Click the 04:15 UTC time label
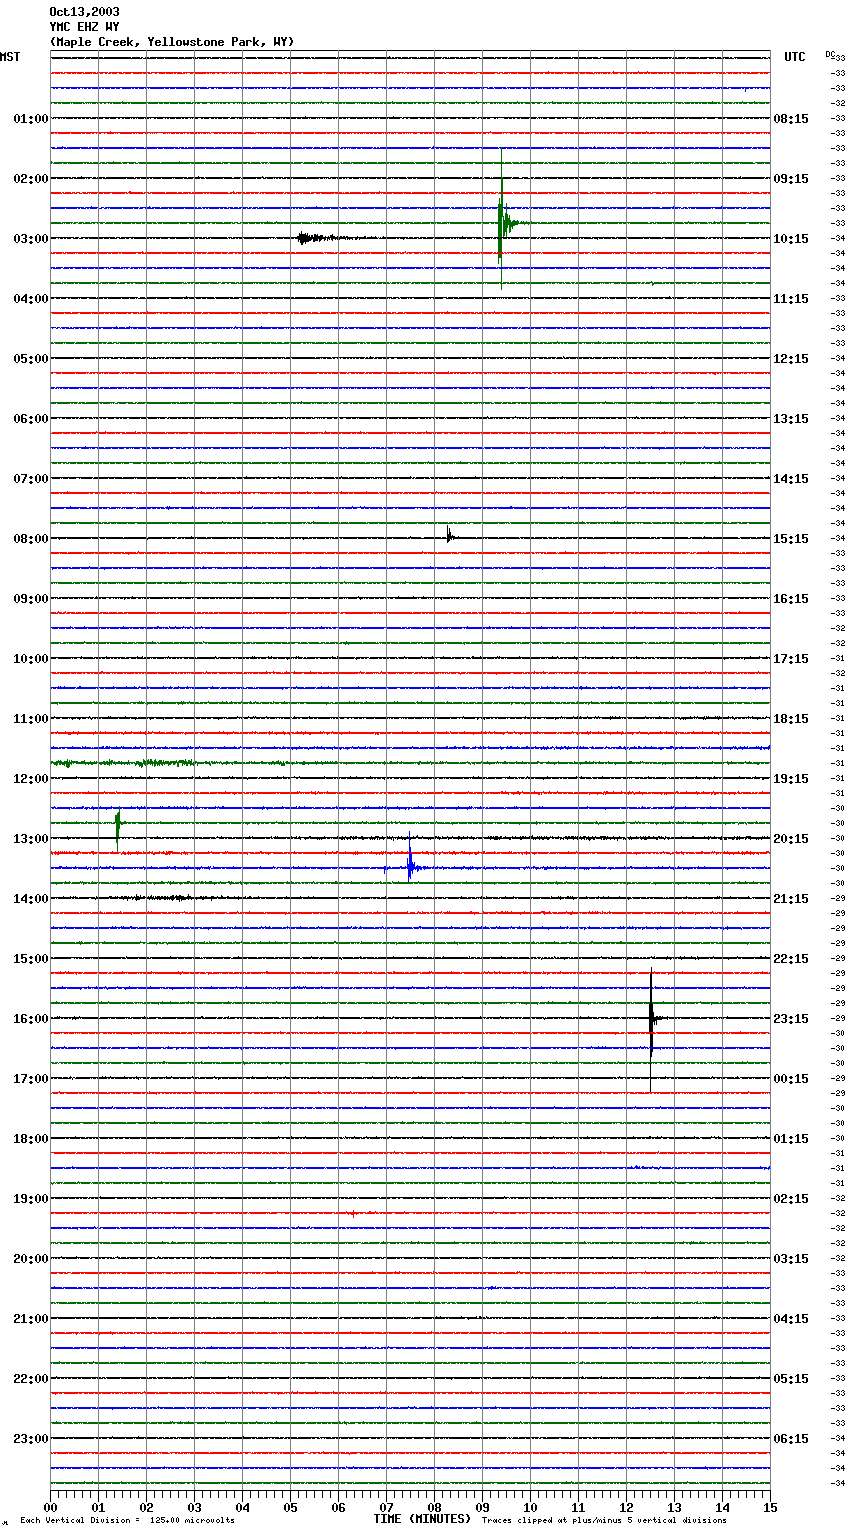This screenshot has height=1534, width=850. [x=791, y=1319]
